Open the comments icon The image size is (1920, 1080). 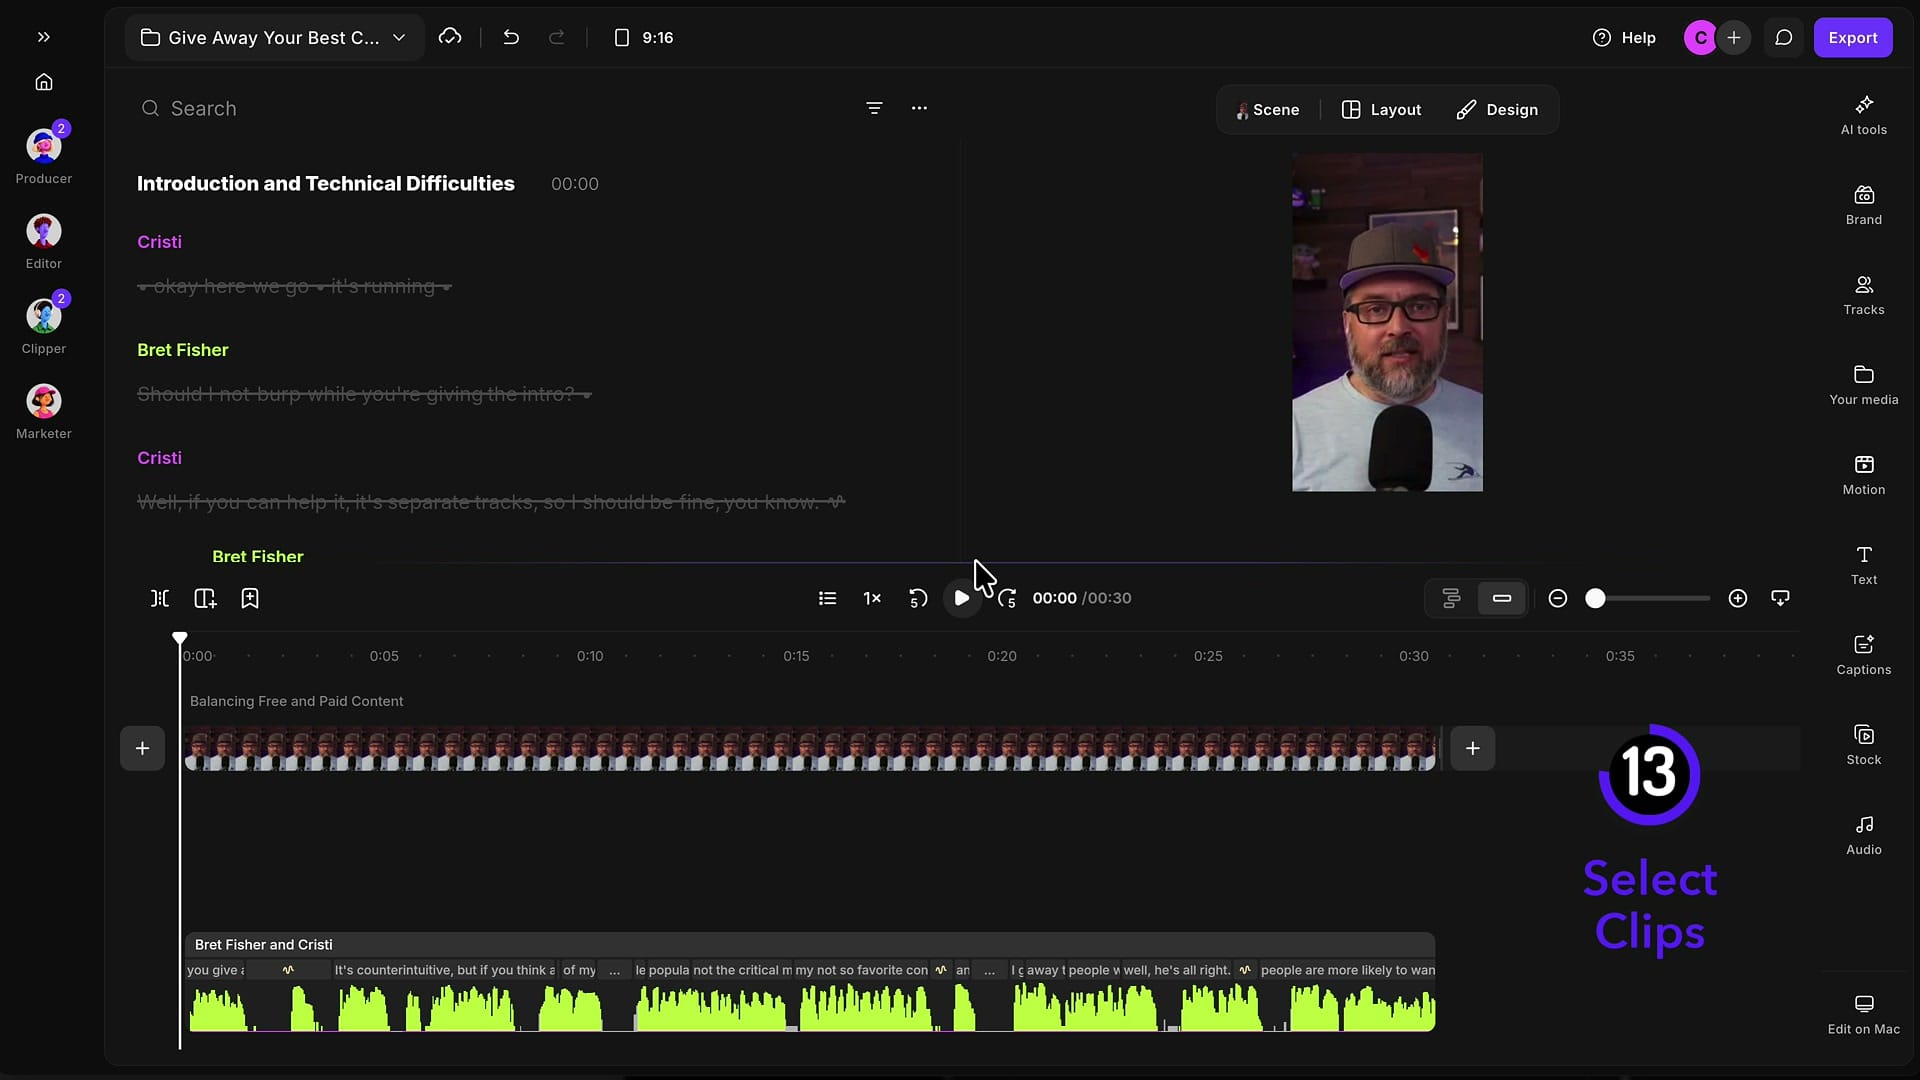[x=1783, y=37]
